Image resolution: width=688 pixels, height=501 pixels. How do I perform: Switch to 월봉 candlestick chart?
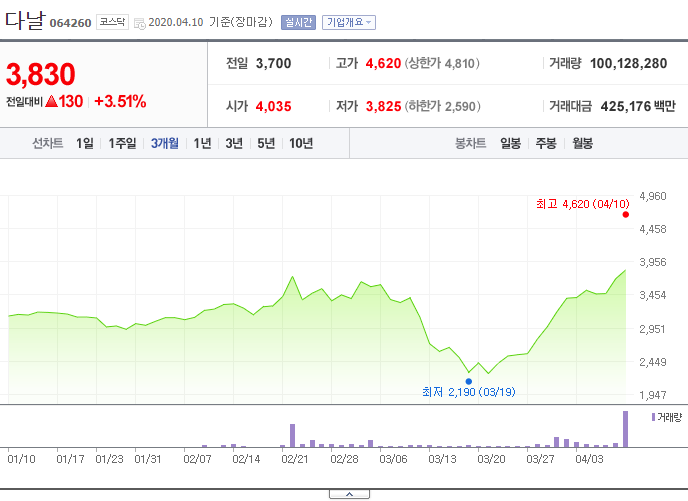[582, 143]
